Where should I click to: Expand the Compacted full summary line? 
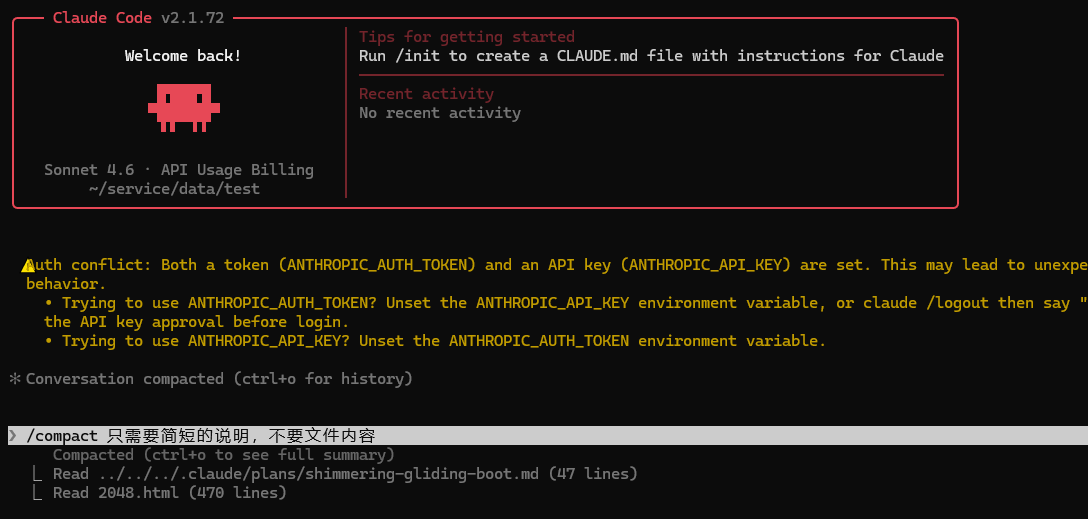223,455
